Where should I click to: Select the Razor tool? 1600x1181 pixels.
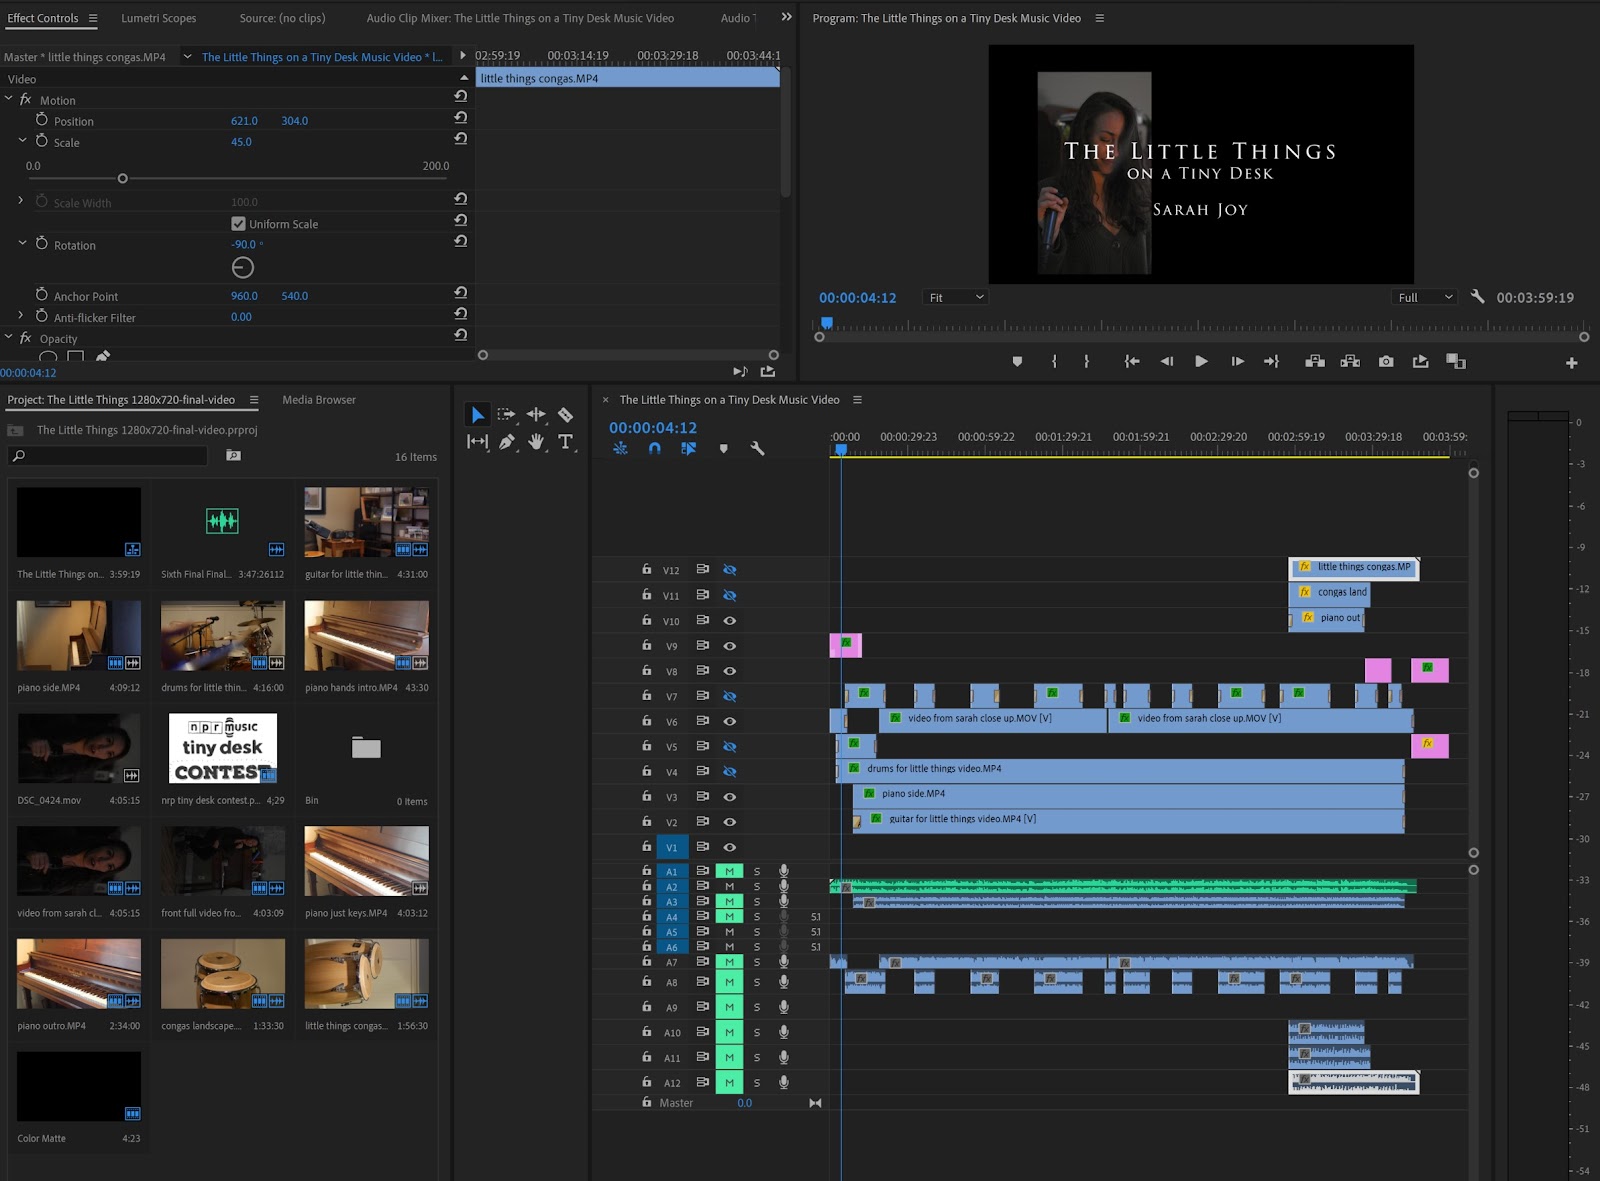click(x=565, y=415)
